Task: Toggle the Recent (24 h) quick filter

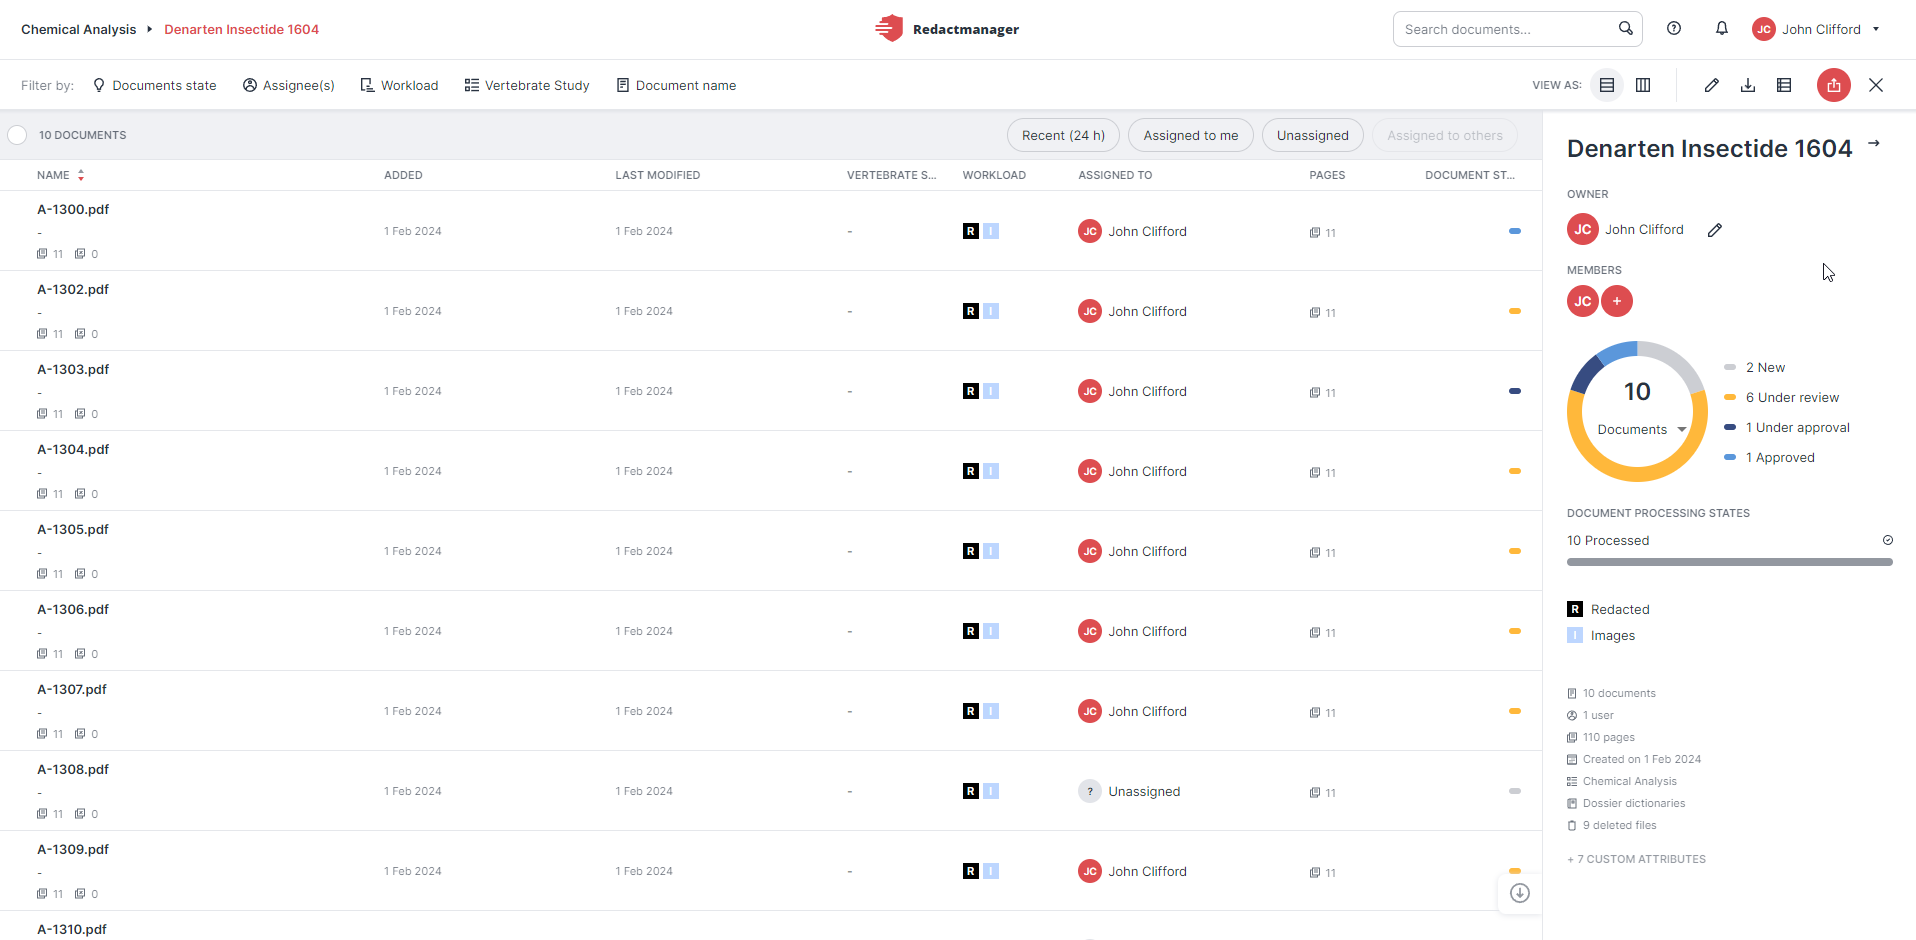Action: 1063,135
